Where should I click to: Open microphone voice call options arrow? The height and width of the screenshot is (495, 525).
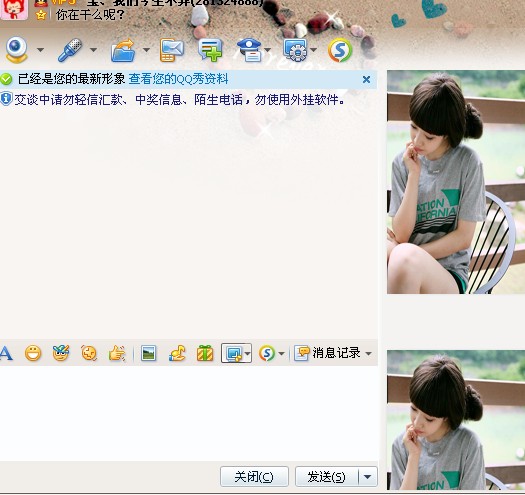coord(93,50)
